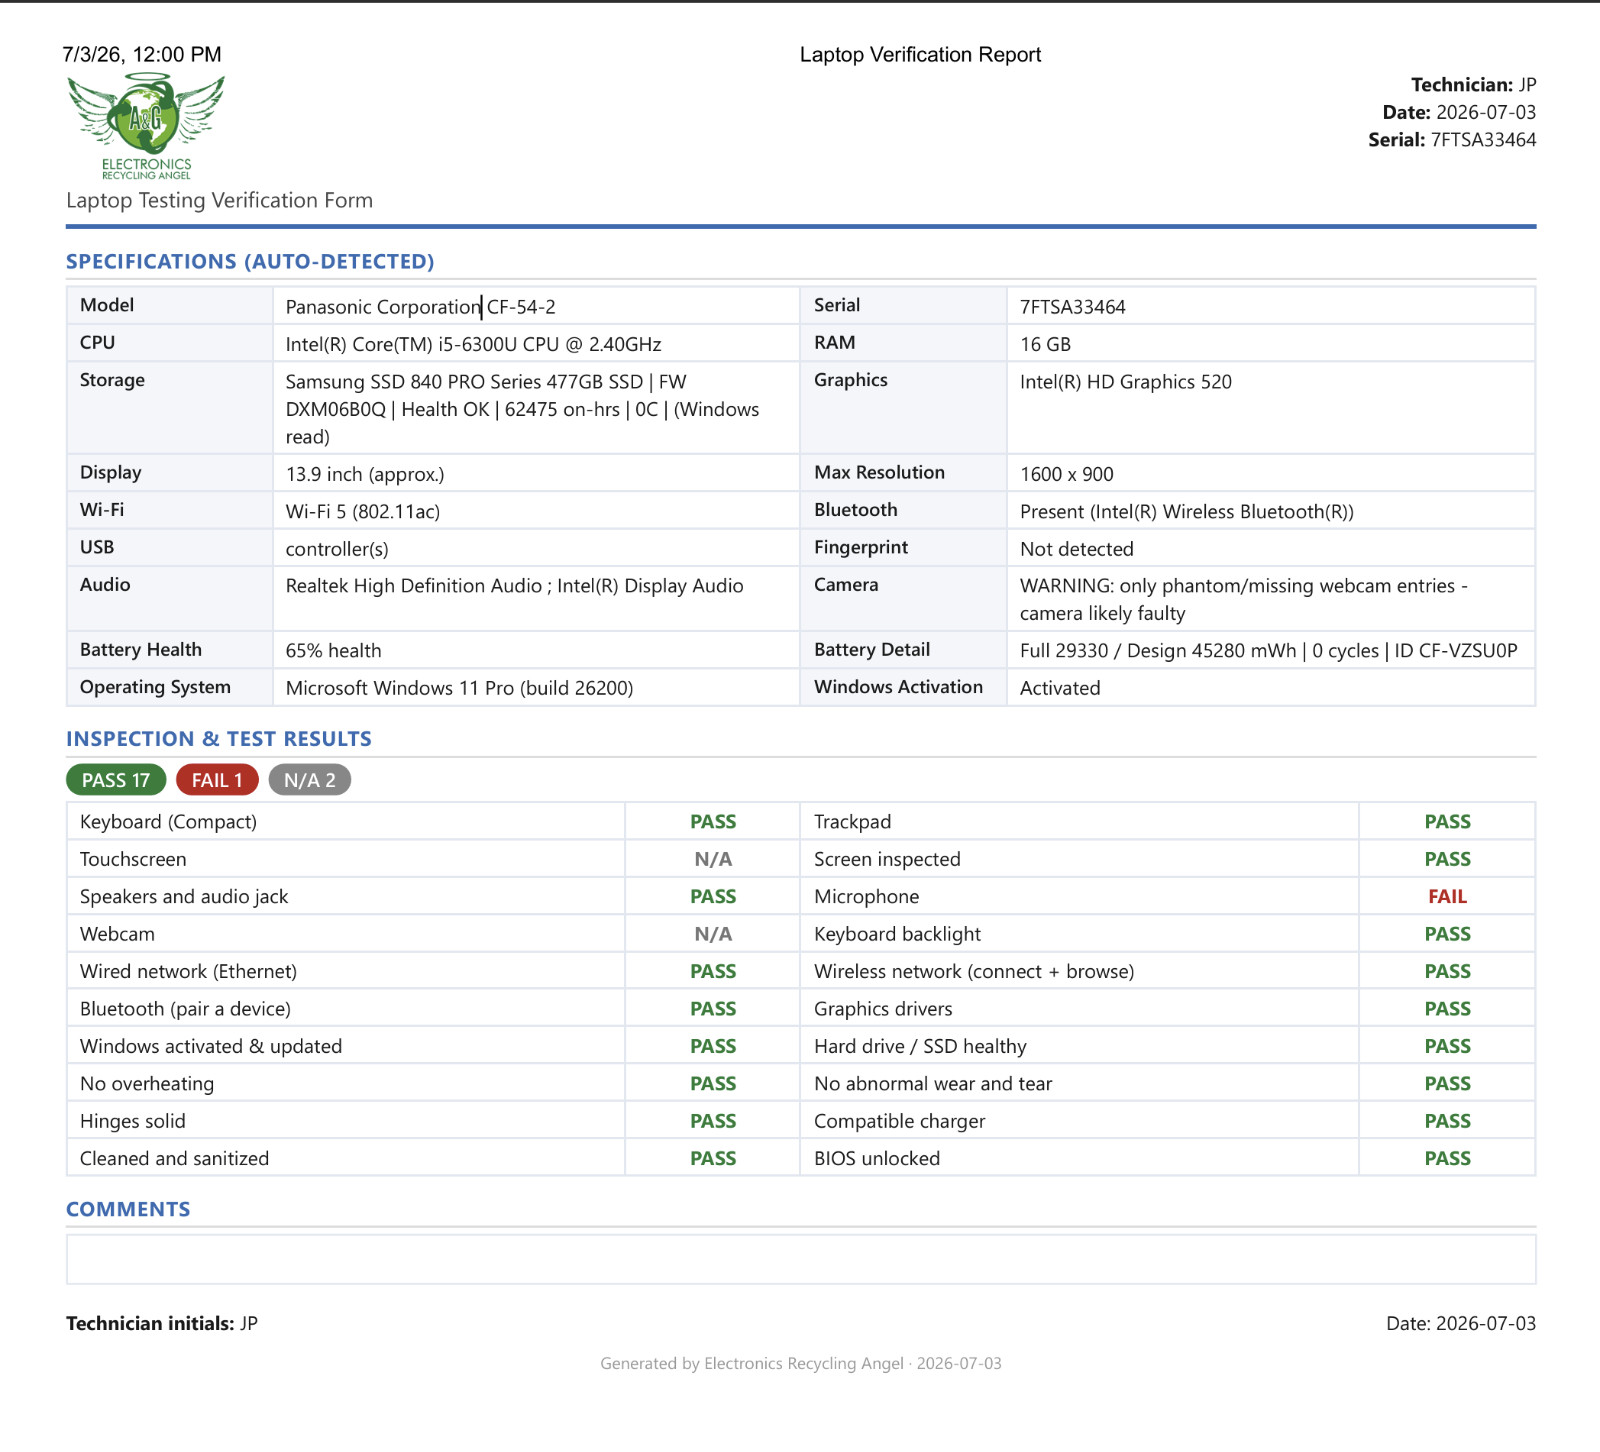1600x1452 pixels.
Task: Click the BIOS unlocked row label
Action: coord(877,1159)
